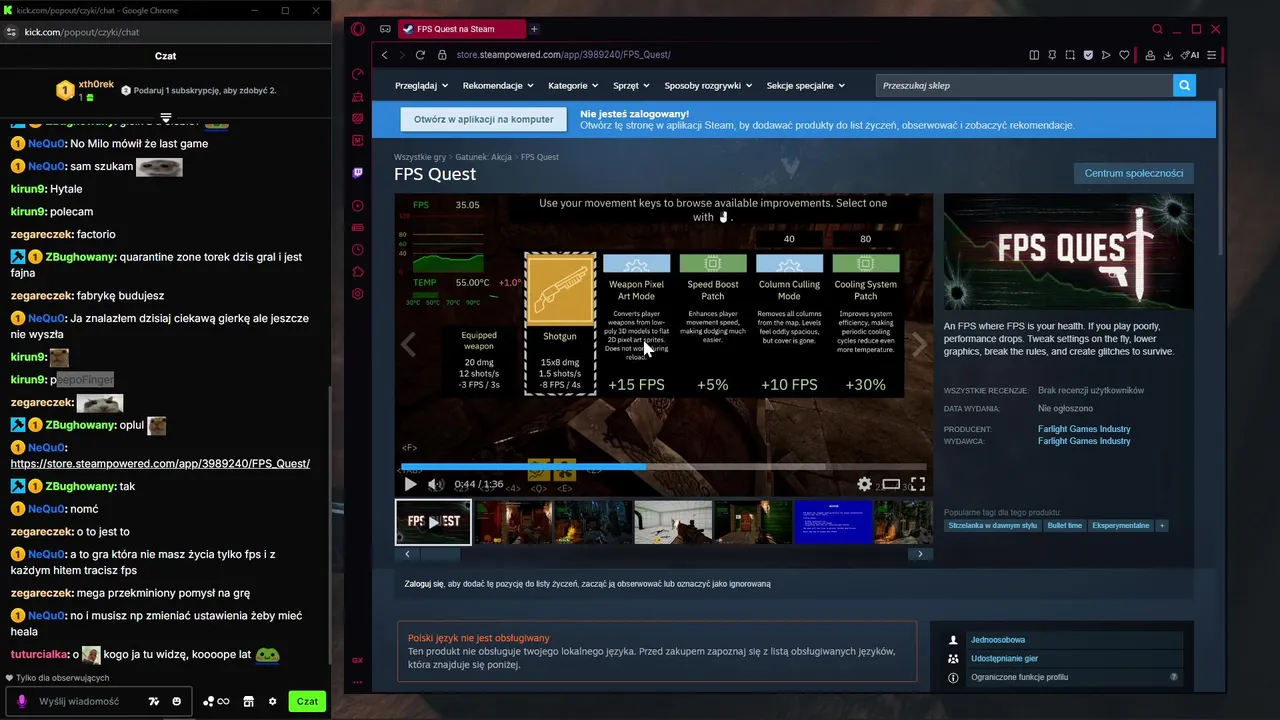Open Opera profile account icon
The height and width of the screenshot is (720, 1280).
[1151, 55]
